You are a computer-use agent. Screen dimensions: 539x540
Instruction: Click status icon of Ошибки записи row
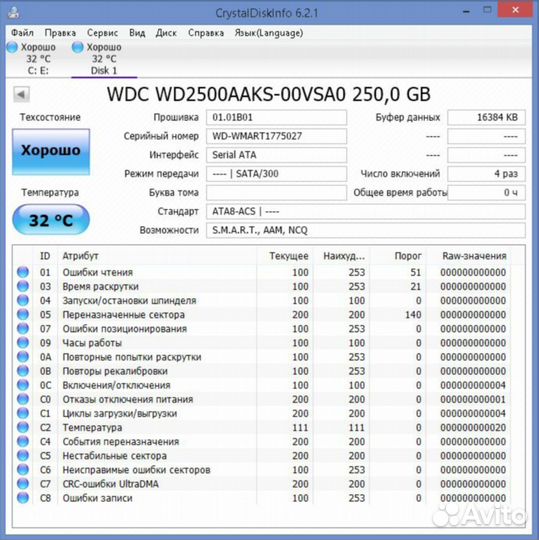point(23,498)
